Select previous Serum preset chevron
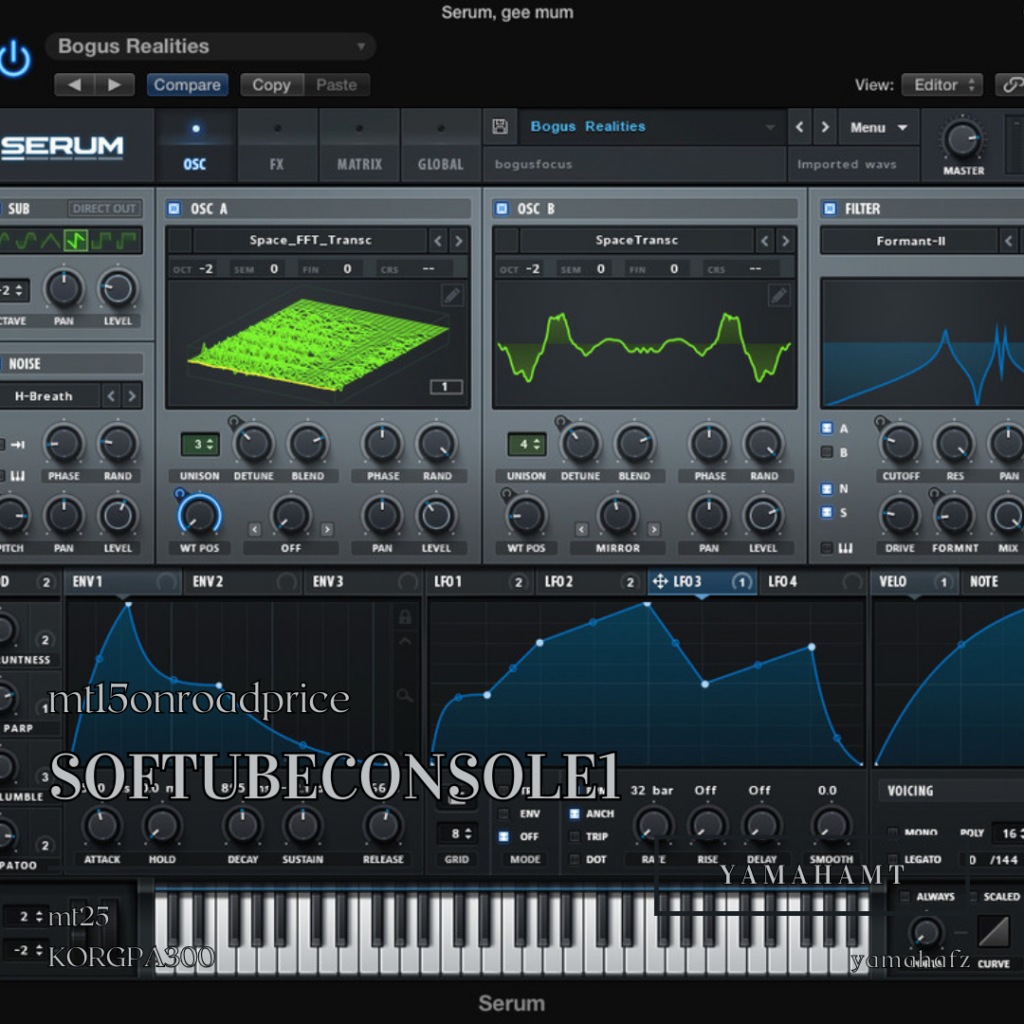The width and height of the screenshot is (1024, 1024). [799, 127]
